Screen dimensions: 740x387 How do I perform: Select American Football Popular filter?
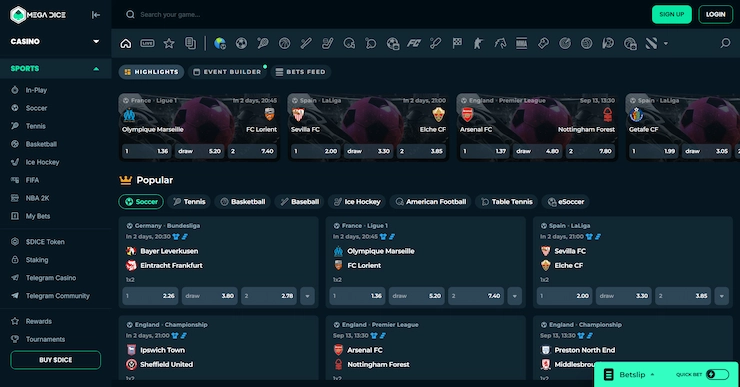tap(430, 202)
